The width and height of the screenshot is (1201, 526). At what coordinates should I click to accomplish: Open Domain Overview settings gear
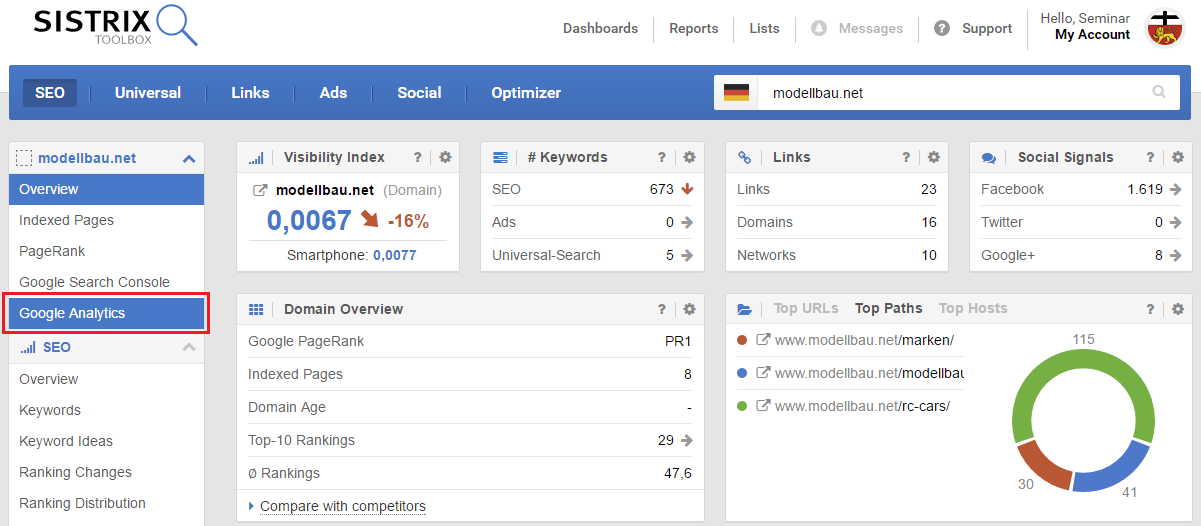click(x=689, y=309)
